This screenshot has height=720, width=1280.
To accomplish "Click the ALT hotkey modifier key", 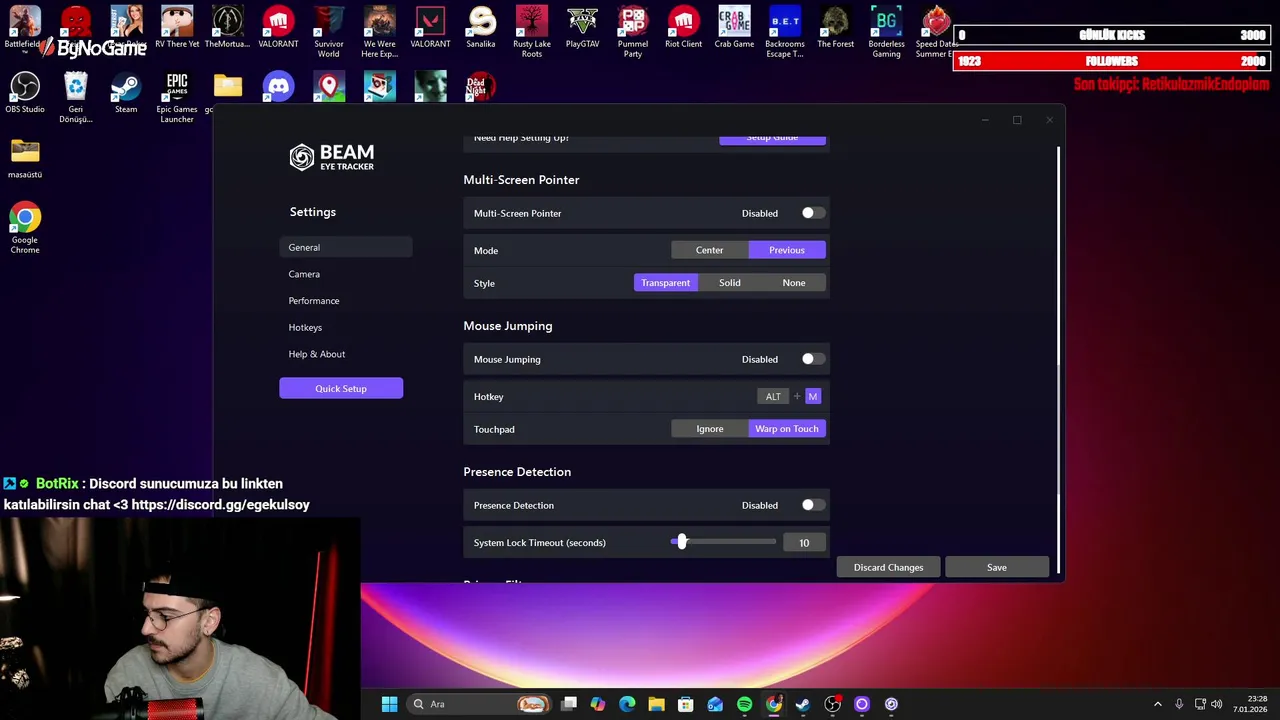I will [773, 396].
